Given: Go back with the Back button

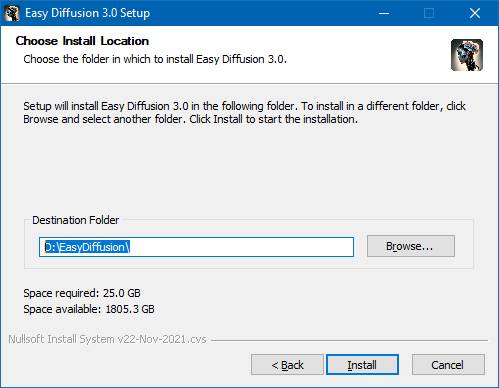Looking at the screenshot, I should click(287, 365).
